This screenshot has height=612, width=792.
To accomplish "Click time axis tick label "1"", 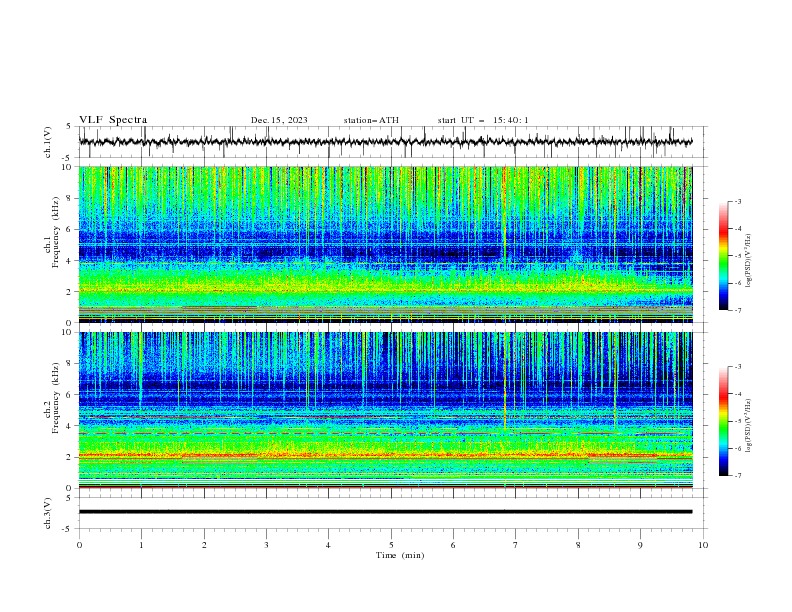I will click(x=141, y=545).
